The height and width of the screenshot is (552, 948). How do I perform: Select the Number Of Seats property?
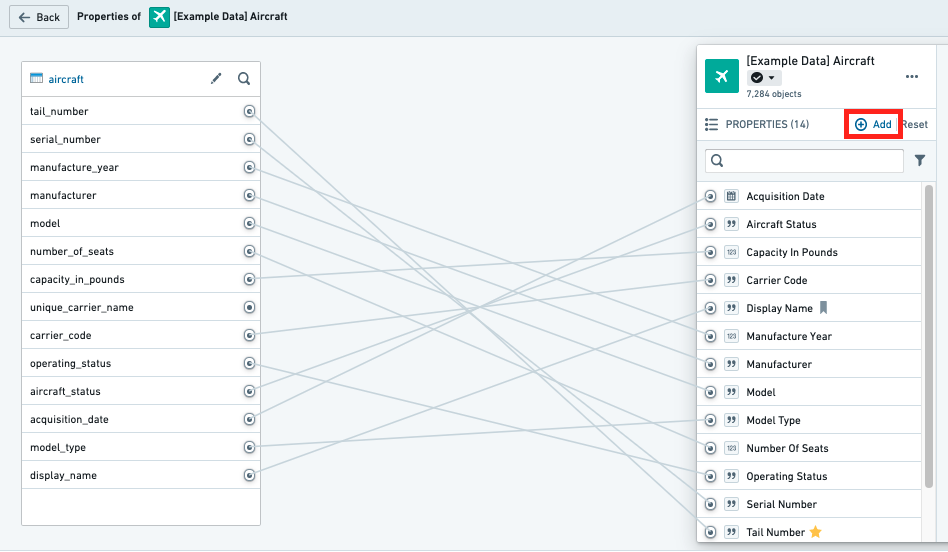(x=809, y=448)
